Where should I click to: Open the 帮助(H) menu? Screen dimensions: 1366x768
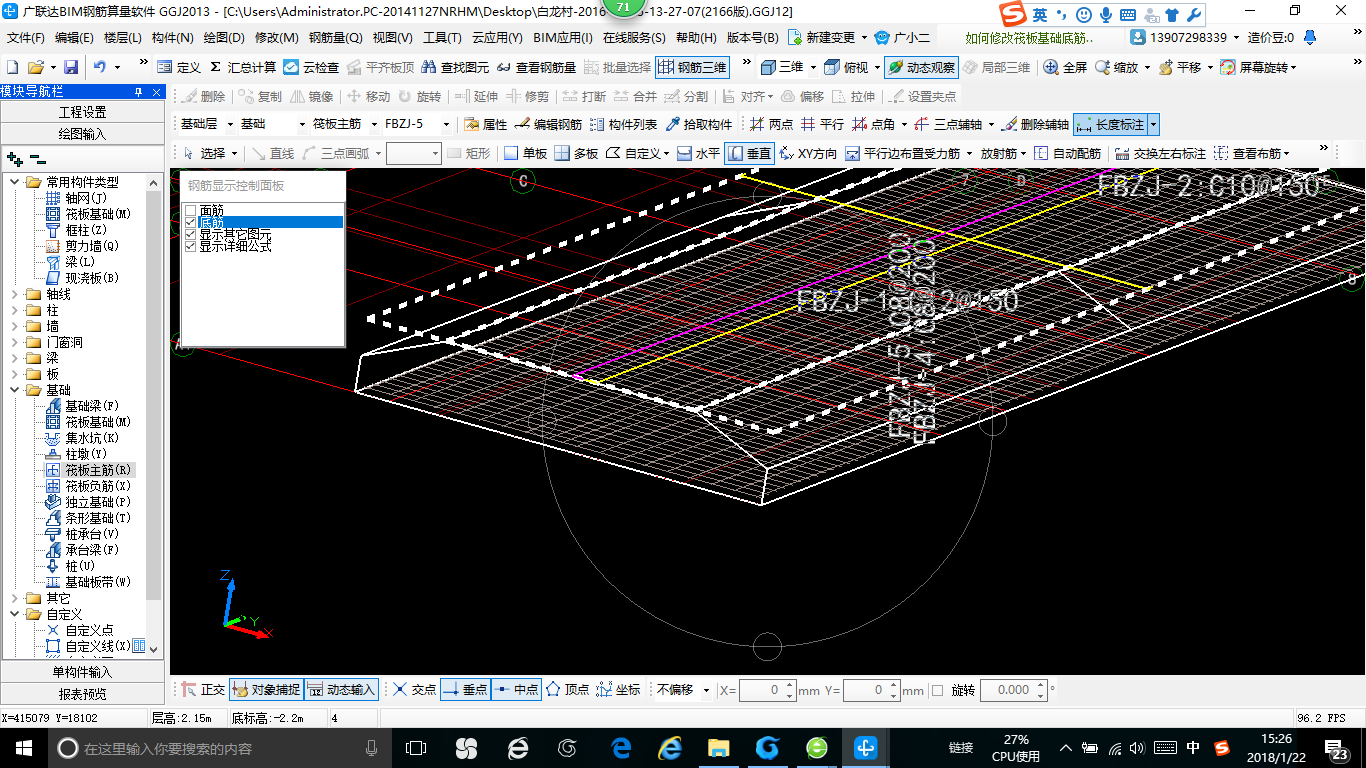pos(696,38)
